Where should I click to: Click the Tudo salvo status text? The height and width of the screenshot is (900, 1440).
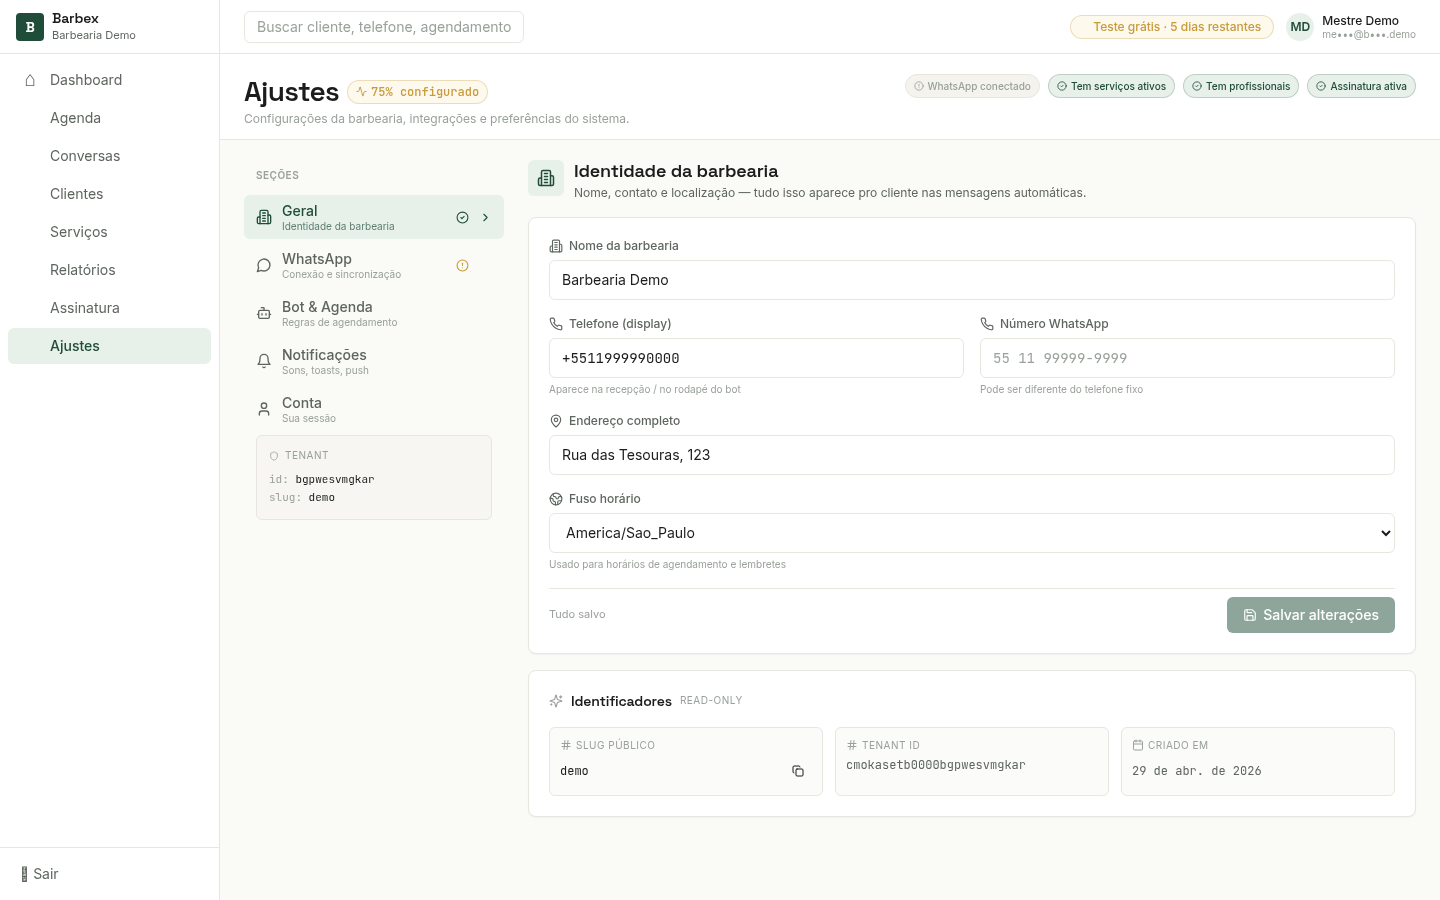[x=577, y=615]
